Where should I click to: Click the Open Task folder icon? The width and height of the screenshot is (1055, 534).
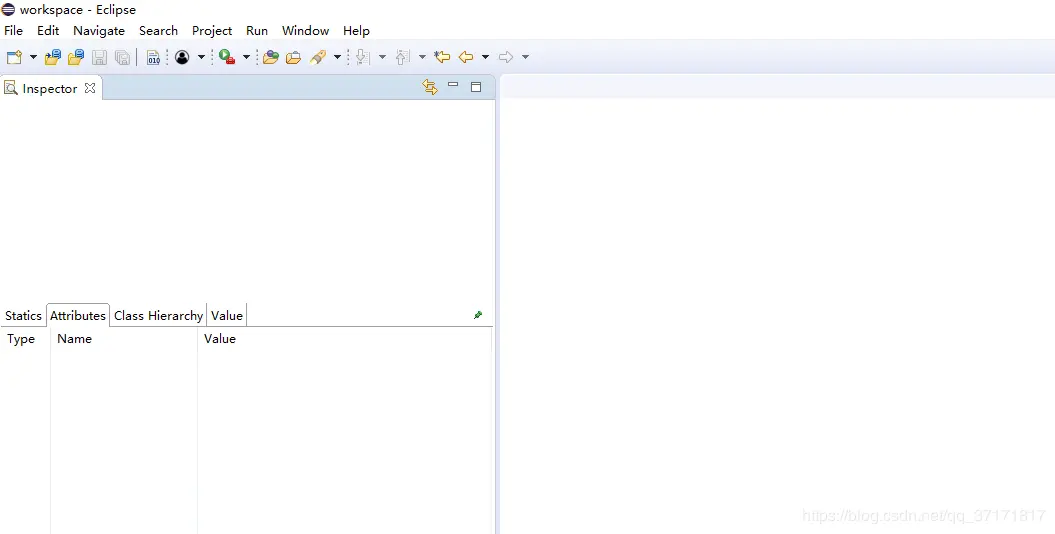[x=293, y=57]
